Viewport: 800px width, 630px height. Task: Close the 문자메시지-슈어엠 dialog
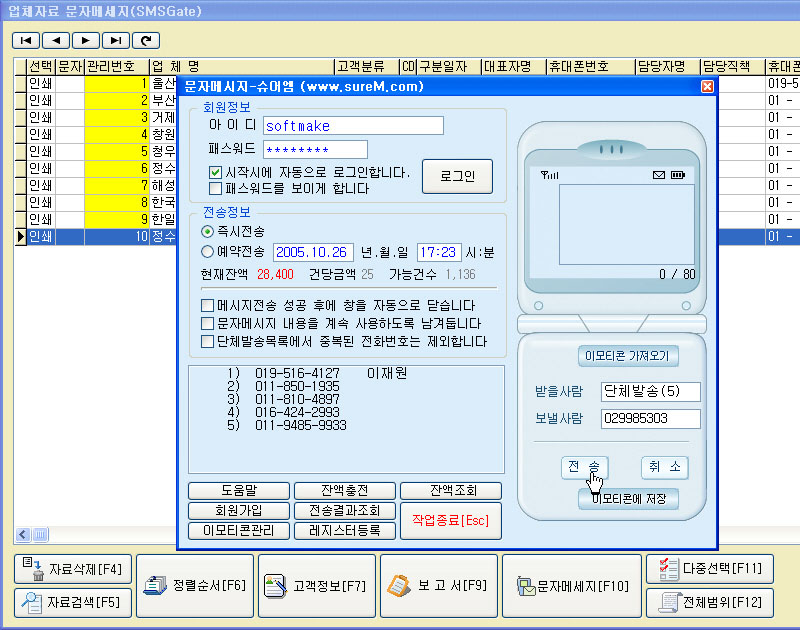coord(707,87)
